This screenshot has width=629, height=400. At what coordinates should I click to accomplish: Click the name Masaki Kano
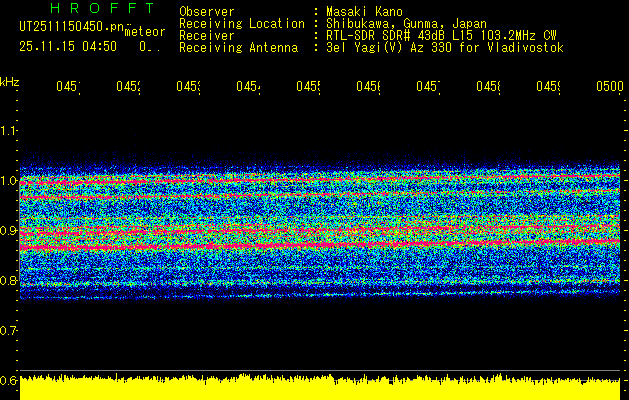pyautogui.click(x=364, y=11)
